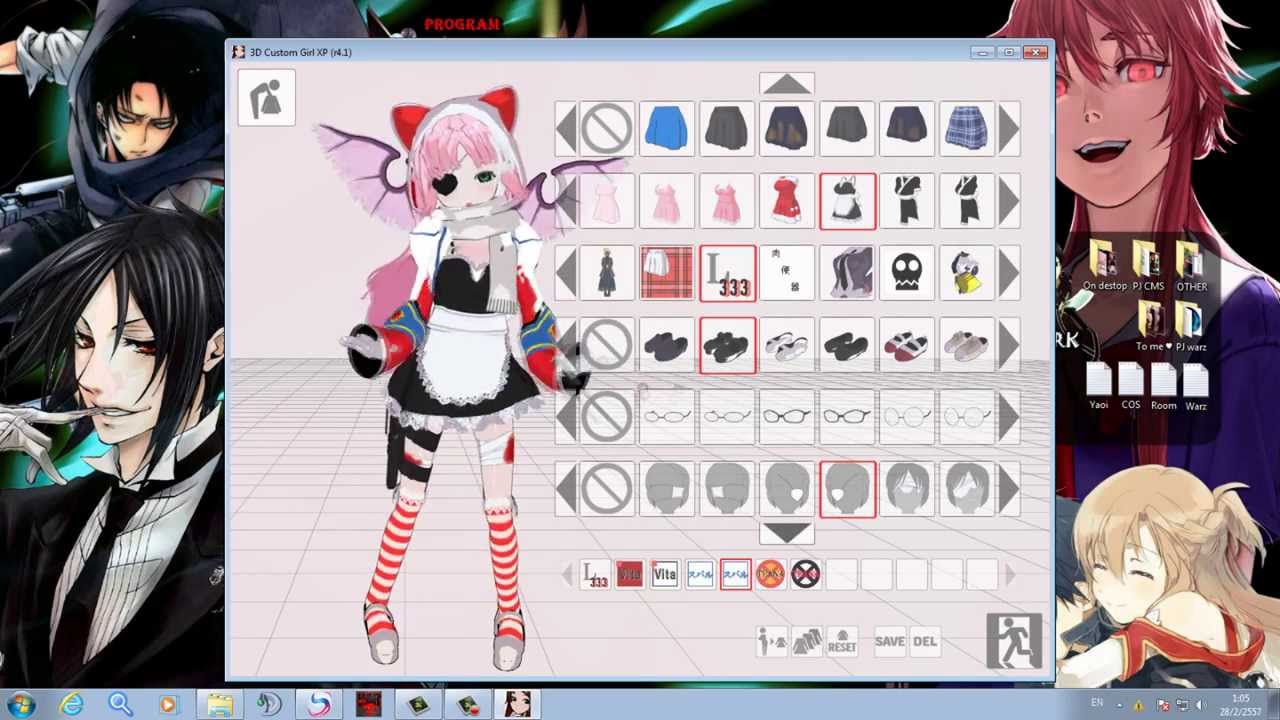
Task: Choose the highlighted Japanese text preset
Action: (735, 574)
